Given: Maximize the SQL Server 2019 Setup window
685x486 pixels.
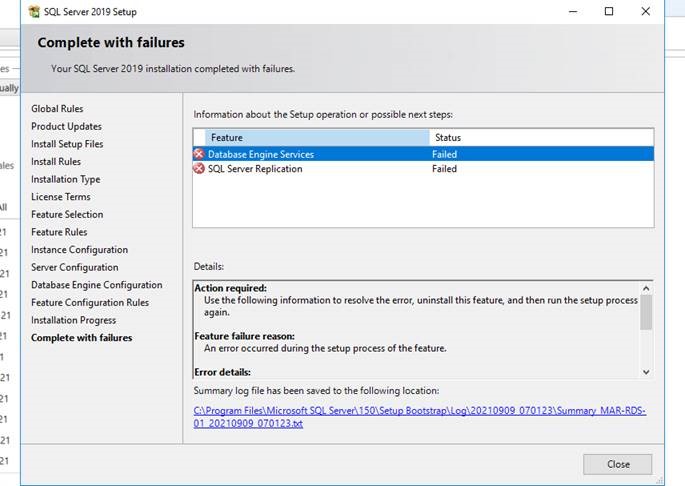Looking at the screenshot, I should point(609,12).
